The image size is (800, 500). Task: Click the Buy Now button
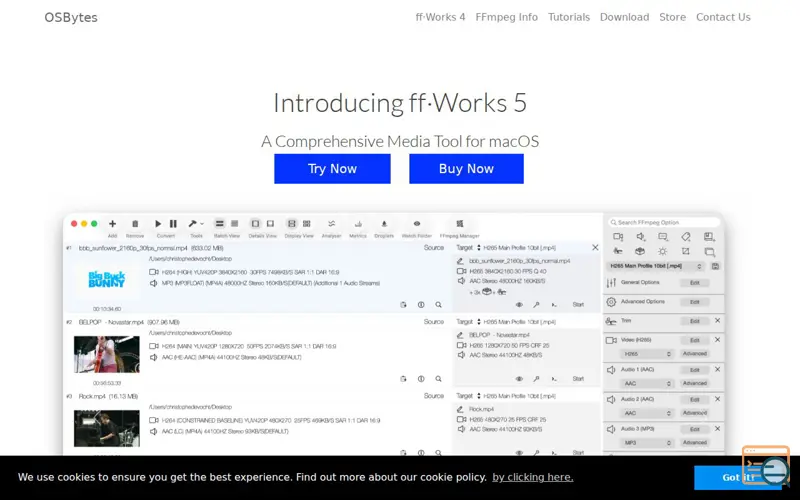coord(466,169)
